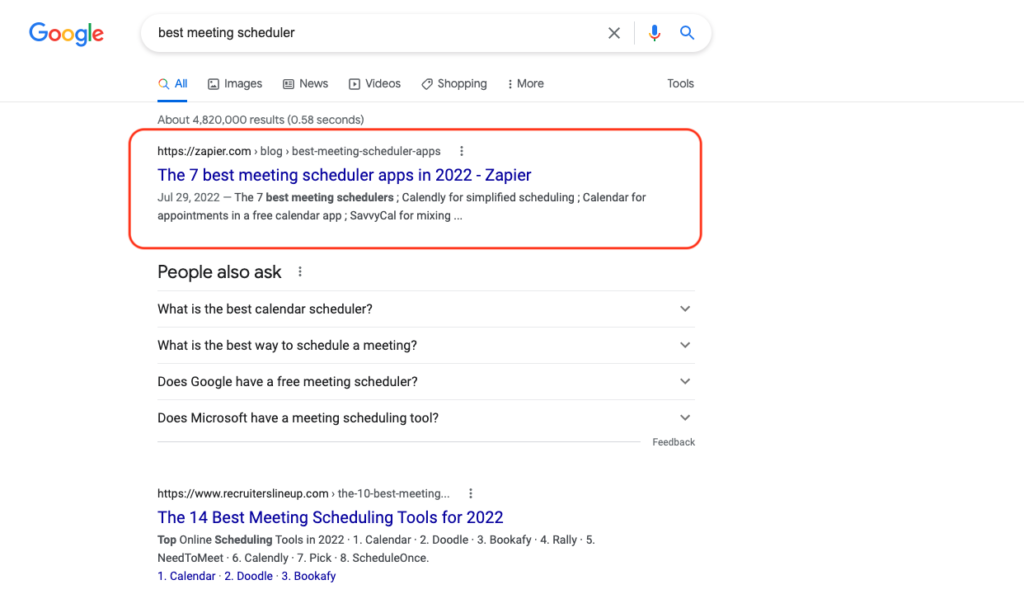Follow the '2. Doodle' sitelink
Screen dimensions: 1024x613
click(248, 576)
